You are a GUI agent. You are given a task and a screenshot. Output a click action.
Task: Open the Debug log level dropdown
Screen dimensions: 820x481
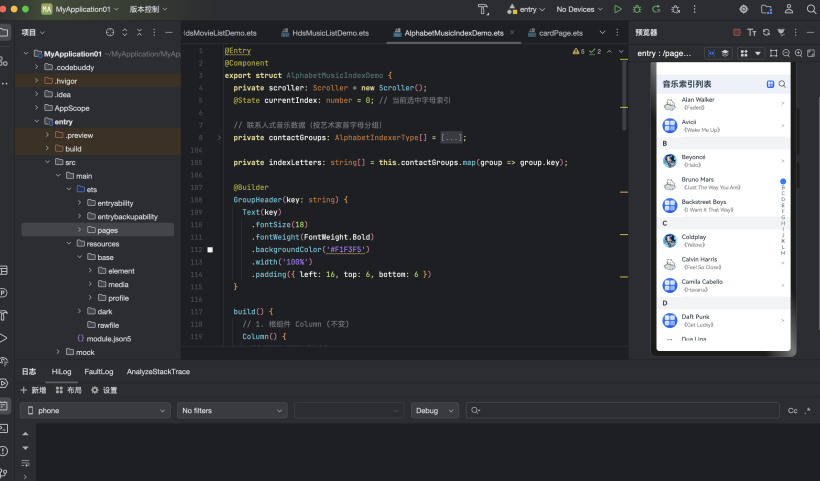434,411
